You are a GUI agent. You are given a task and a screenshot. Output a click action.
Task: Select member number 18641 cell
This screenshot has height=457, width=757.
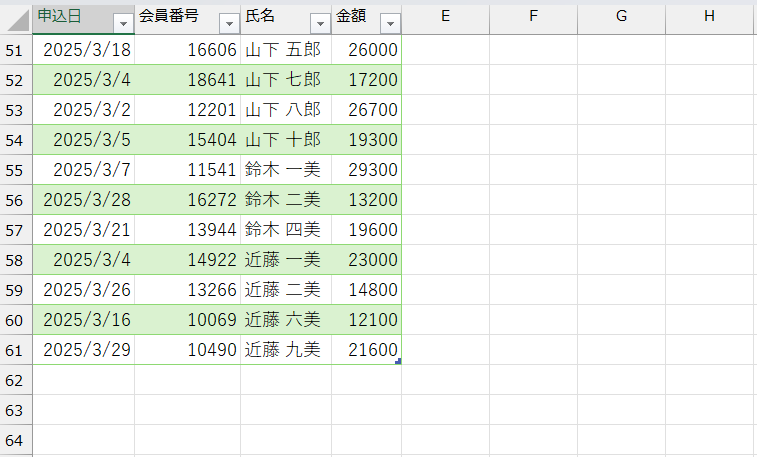click(x=187, y=80)
